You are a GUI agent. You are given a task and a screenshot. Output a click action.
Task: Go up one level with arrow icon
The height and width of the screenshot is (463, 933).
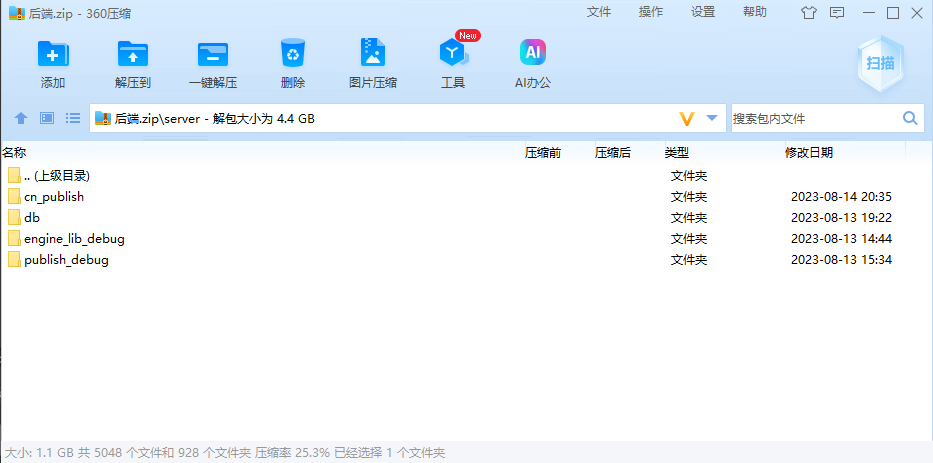click(20, 118)
